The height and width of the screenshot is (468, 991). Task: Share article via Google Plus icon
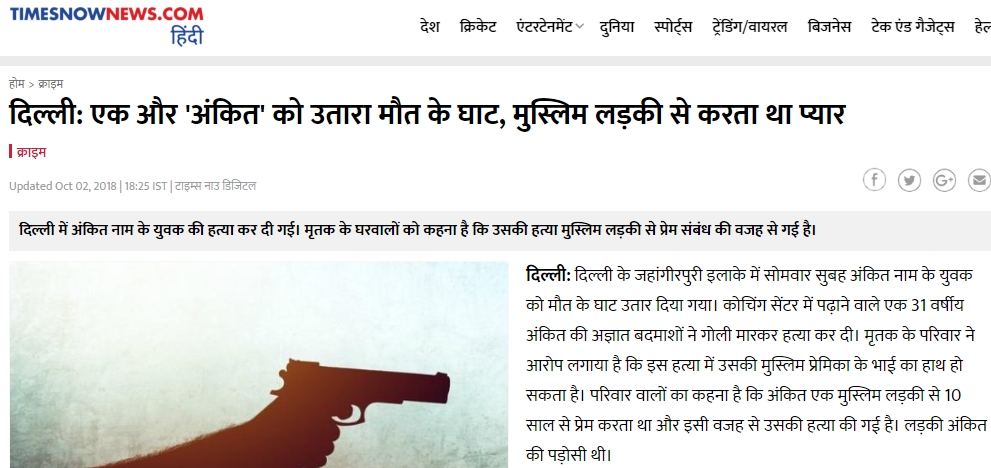pos(944,180)
